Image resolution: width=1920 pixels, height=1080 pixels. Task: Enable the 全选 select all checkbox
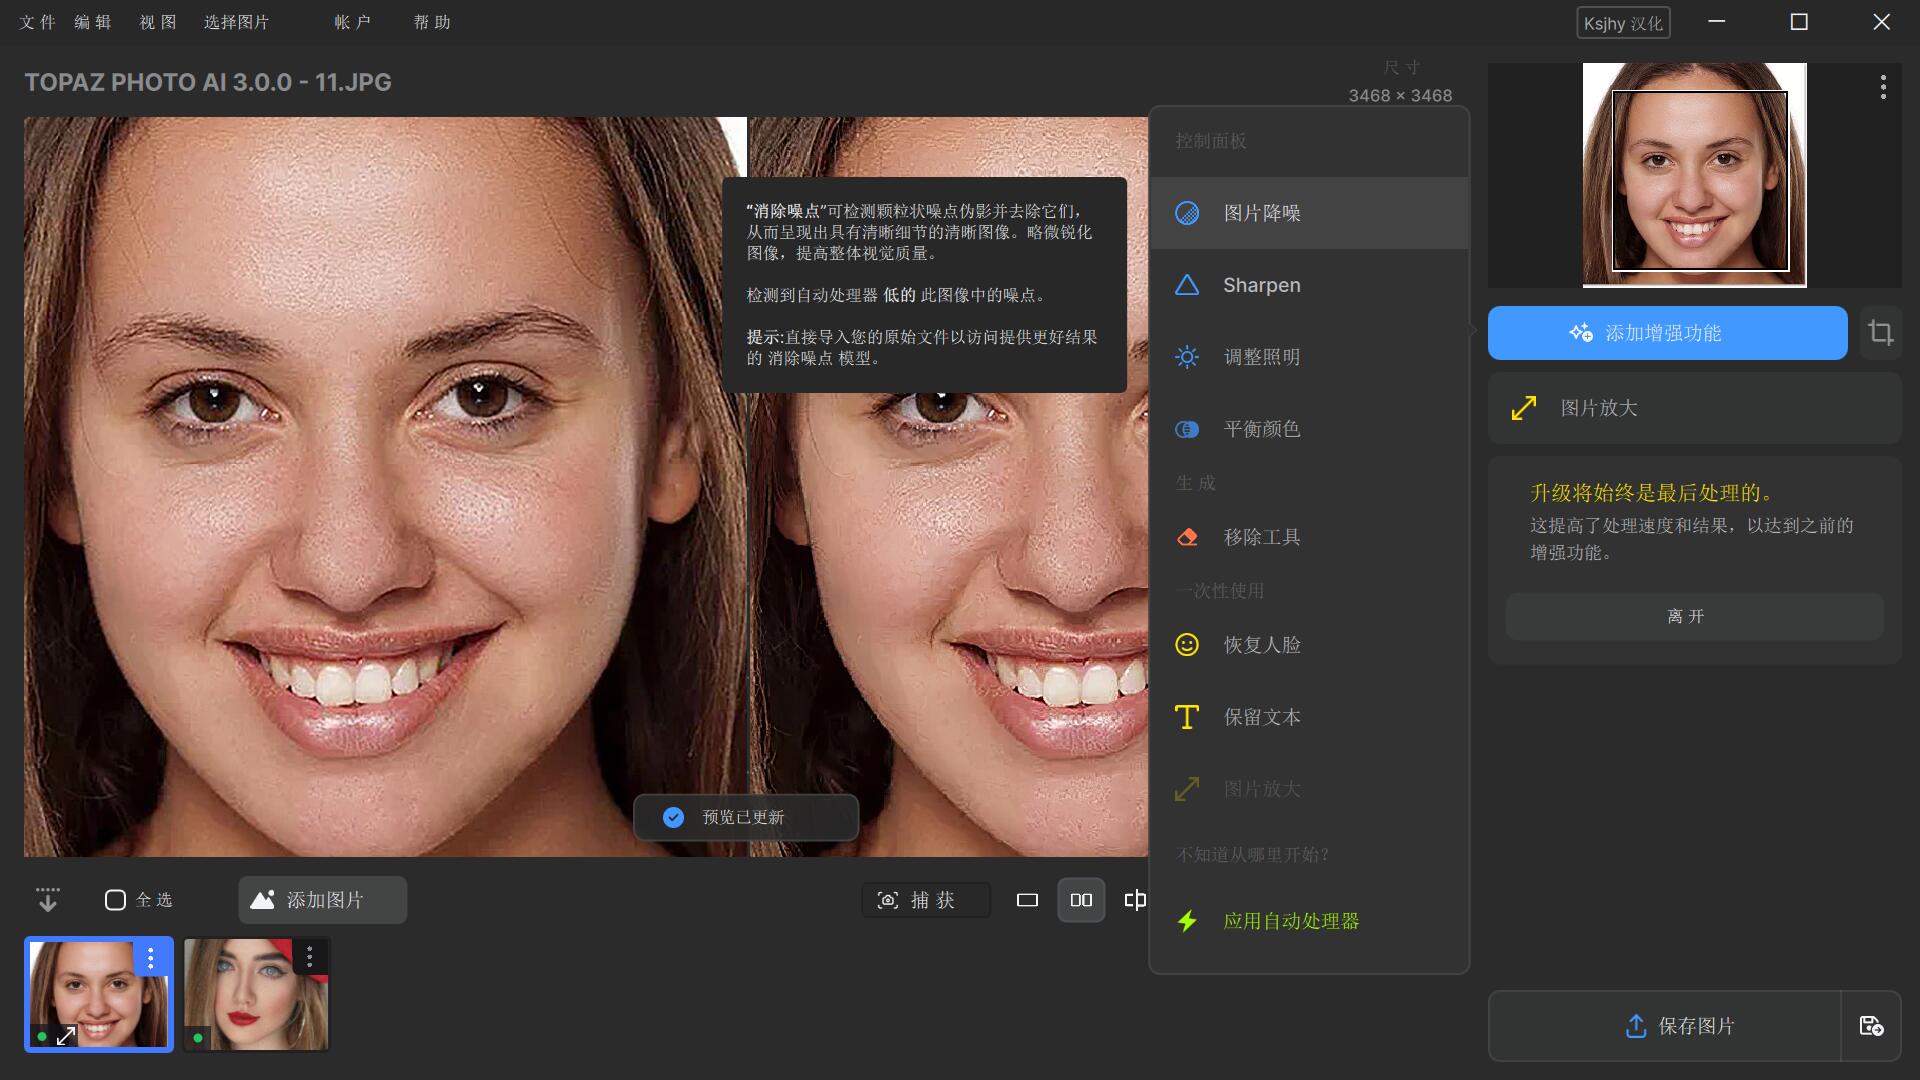tap(115, 900)
